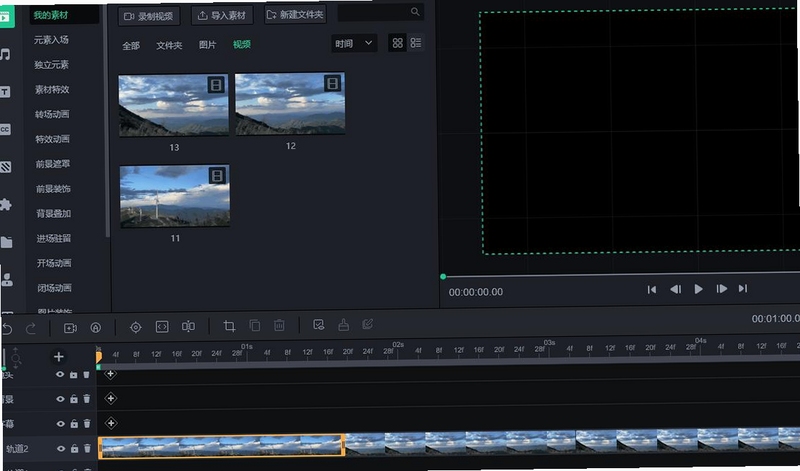This screenshot has height=471, width=800.
Task: Lock the 字幕 track
Action: [x=74, y=424]
